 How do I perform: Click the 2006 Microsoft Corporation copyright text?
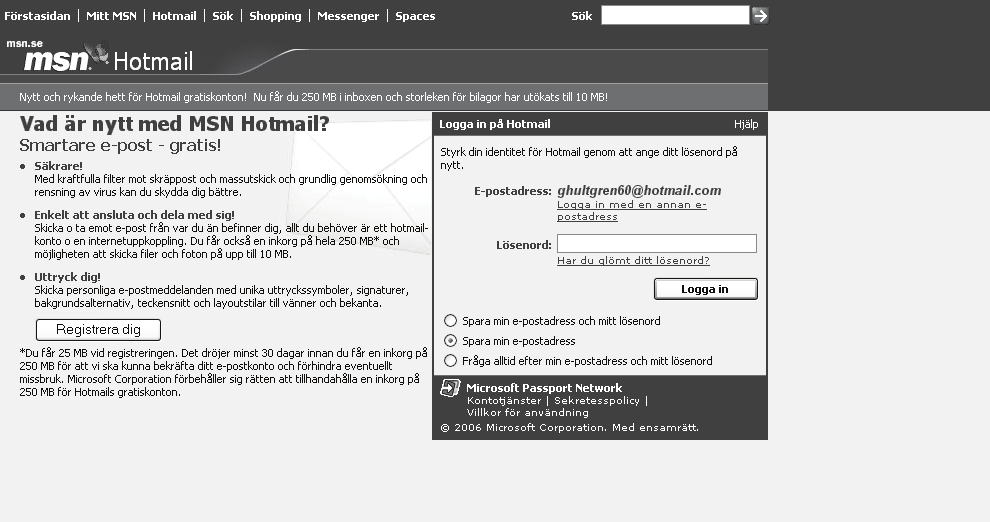coord(570,428)
